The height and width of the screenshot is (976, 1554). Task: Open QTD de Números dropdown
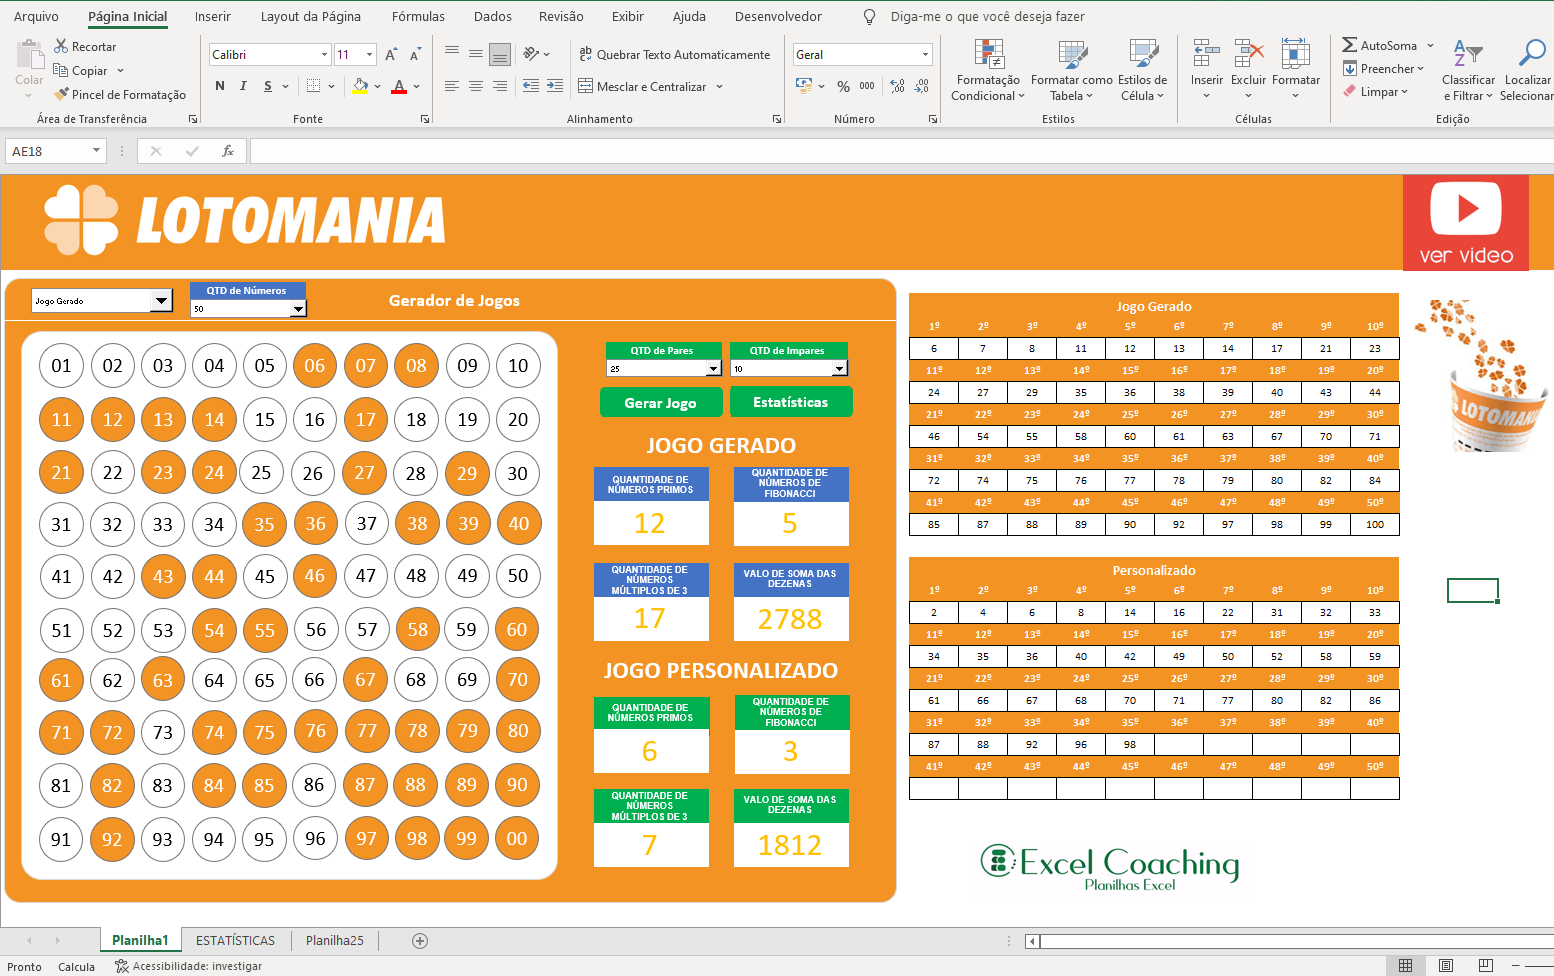[x=298, y=309]
